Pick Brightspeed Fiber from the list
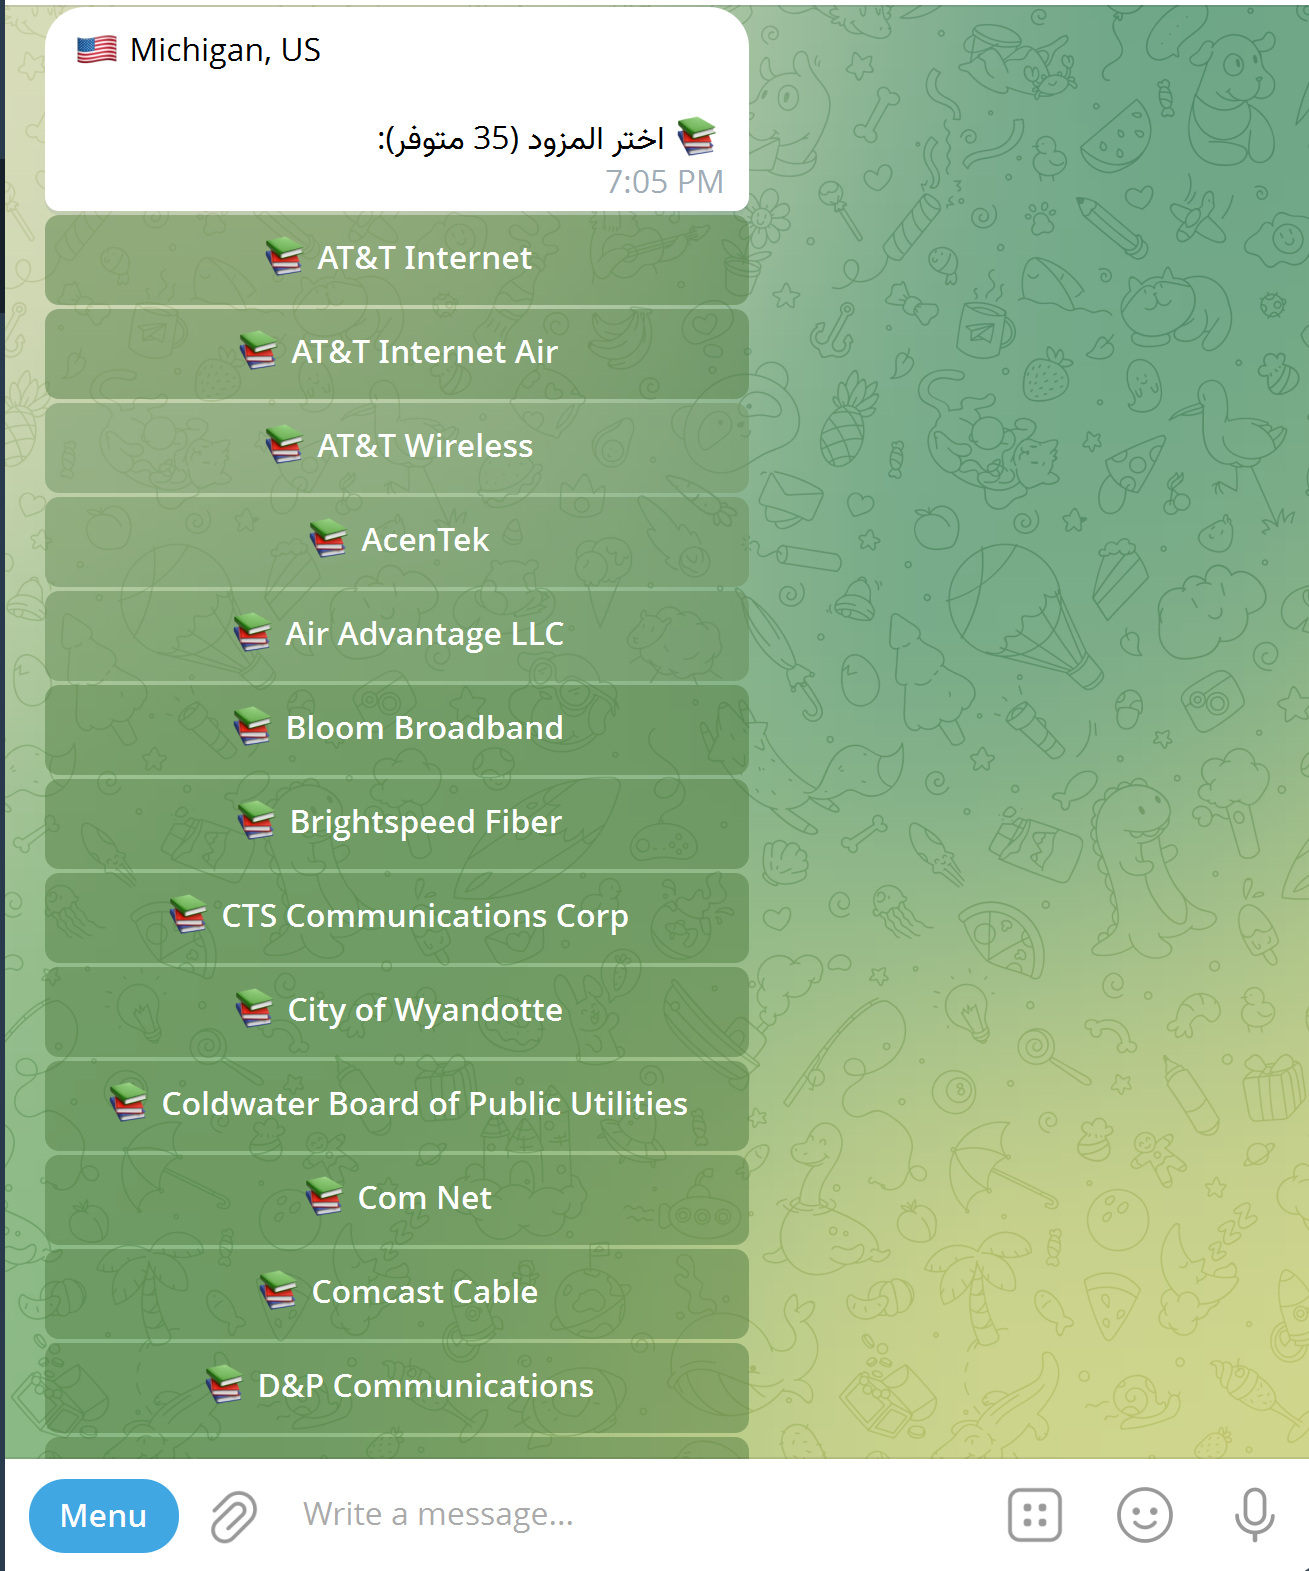Viewport: 1309px width, 1571px height. [397, 823]
